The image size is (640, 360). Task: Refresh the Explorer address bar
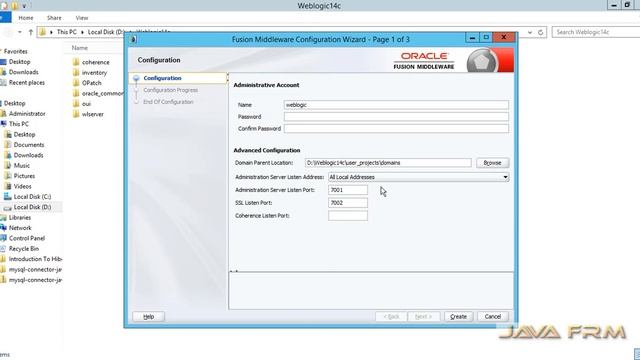click(x=540, y=32)
